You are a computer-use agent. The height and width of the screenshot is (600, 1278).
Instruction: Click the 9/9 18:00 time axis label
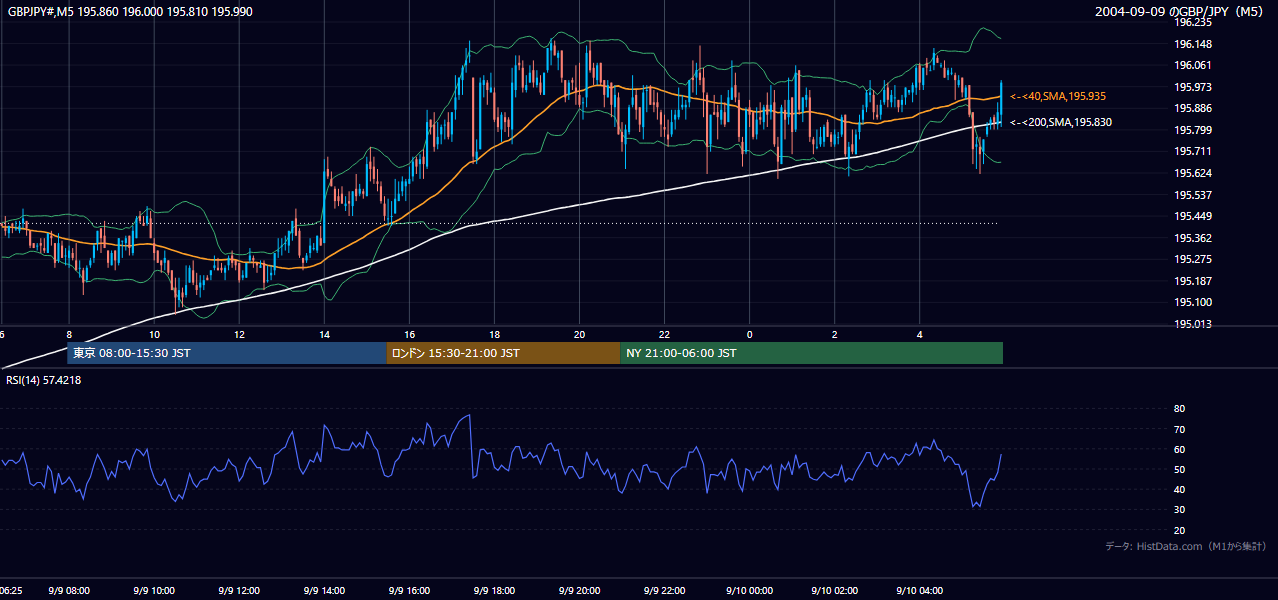coord(494,591)
